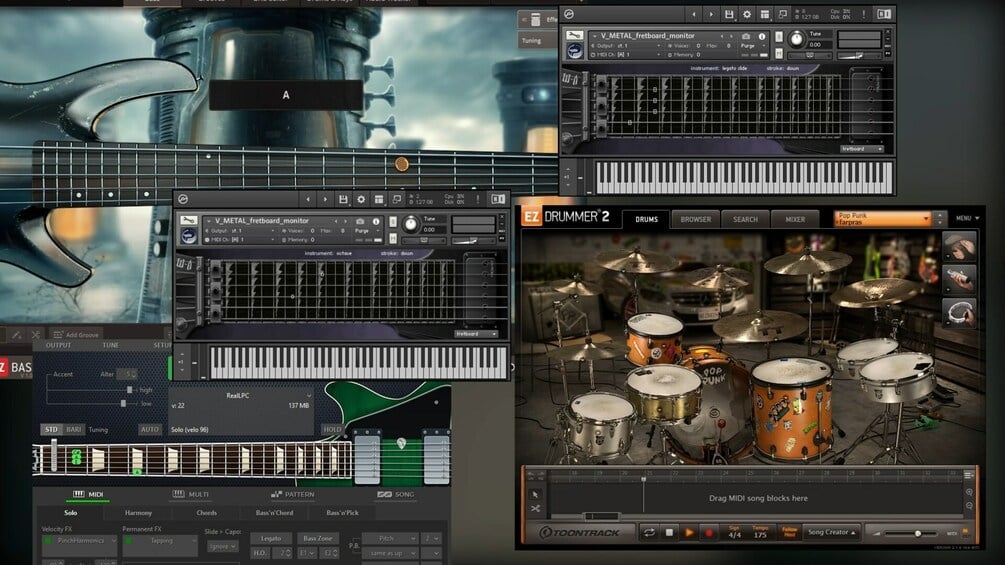This screenshot has height=565, width=1005.
Task: Open workspace layout icon in schave Kontakt window
Action: 379,200
